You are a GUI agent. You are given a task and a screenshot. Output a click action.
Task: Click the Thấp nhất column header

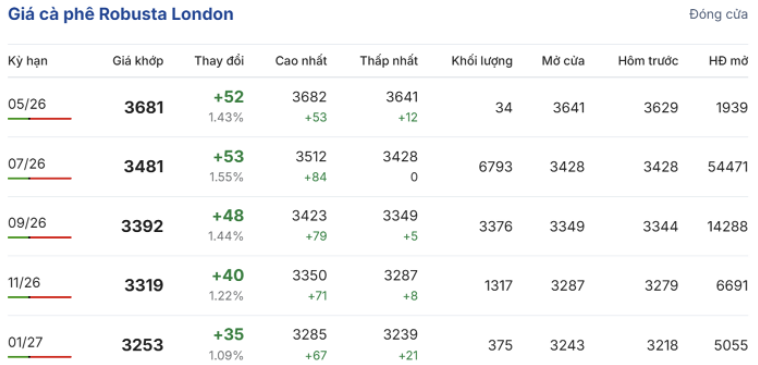(389, 61)
